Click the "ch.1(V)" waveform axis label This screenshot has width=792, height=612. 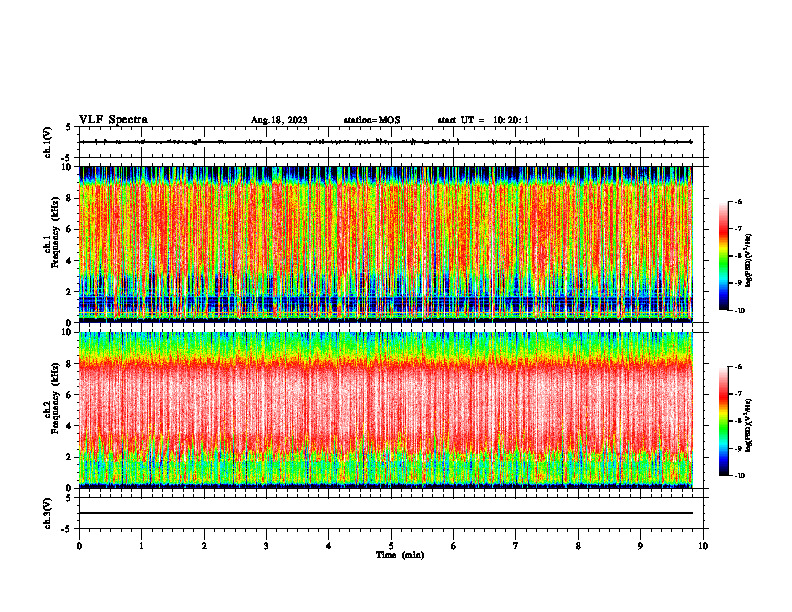pyautogui.click(x=47, y=142)
